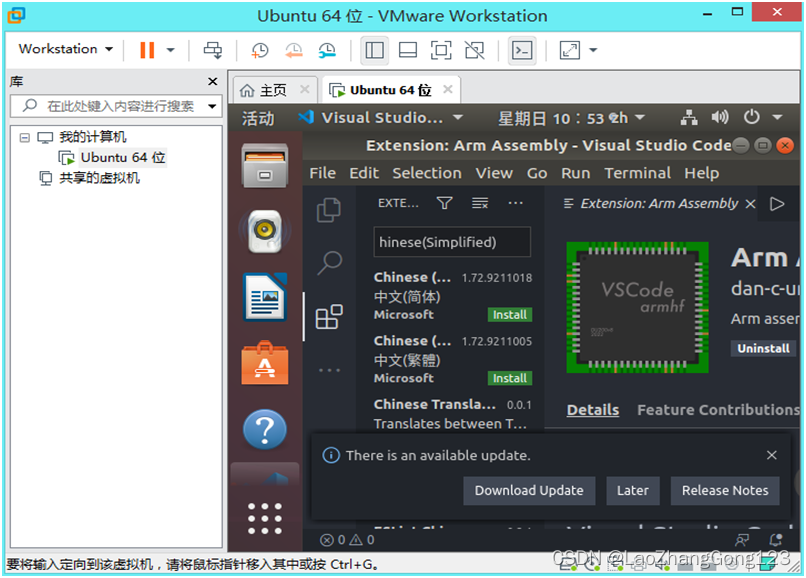
Task: Take a snapshot of the virtual machine
Action: (261, 50)
